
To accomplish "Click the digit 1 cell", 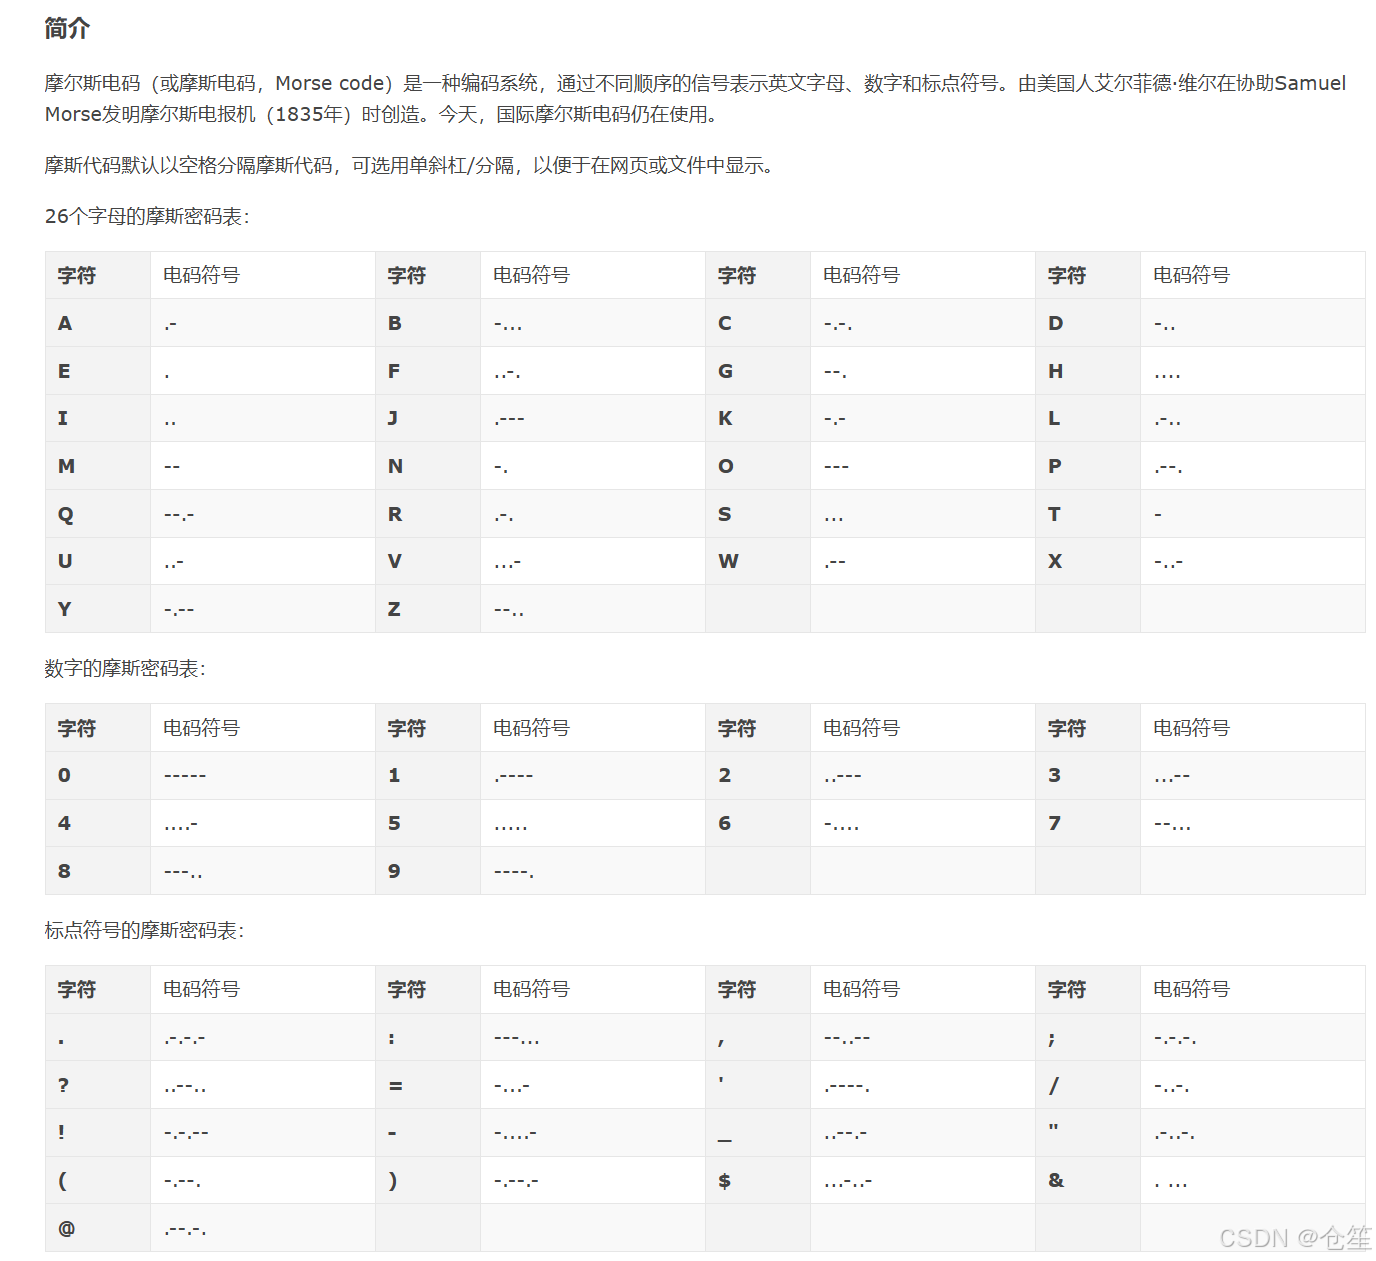I will 428,775.
